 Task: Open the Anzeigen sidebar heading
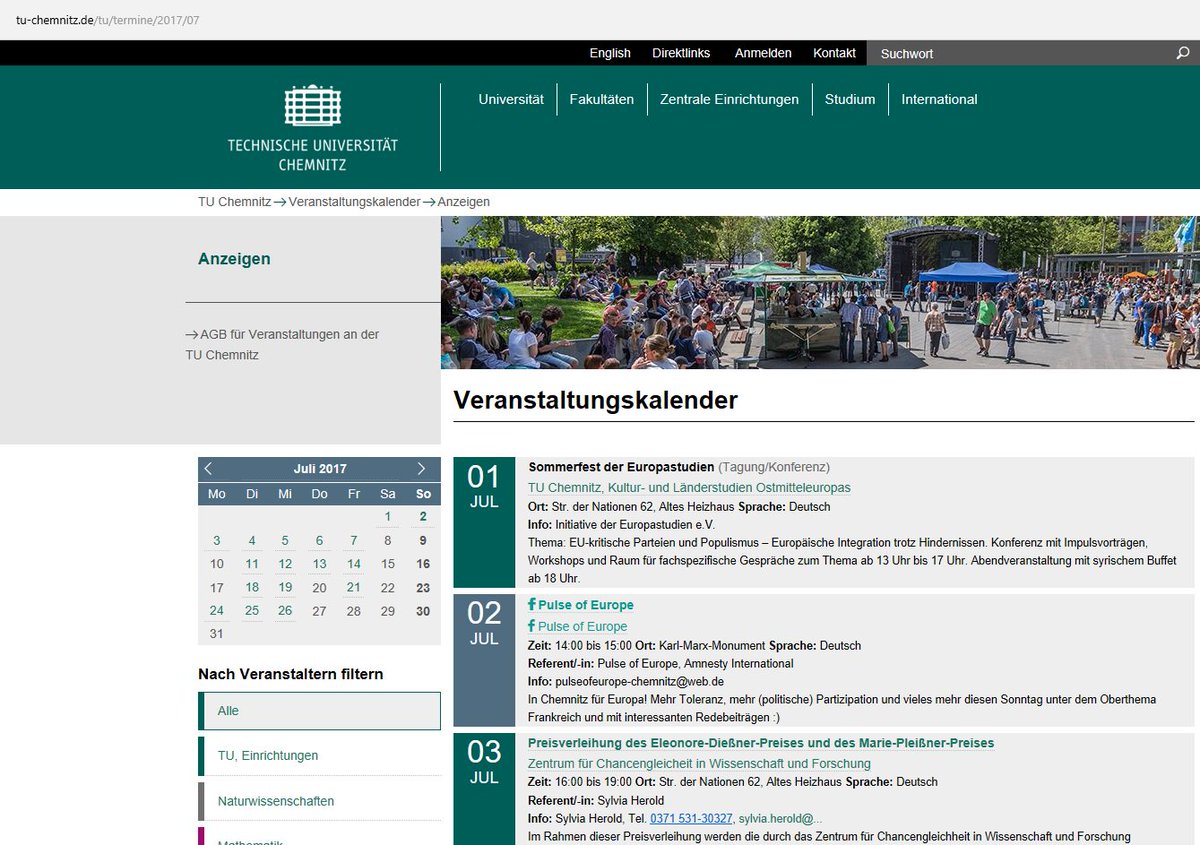[x=234, y=259]
